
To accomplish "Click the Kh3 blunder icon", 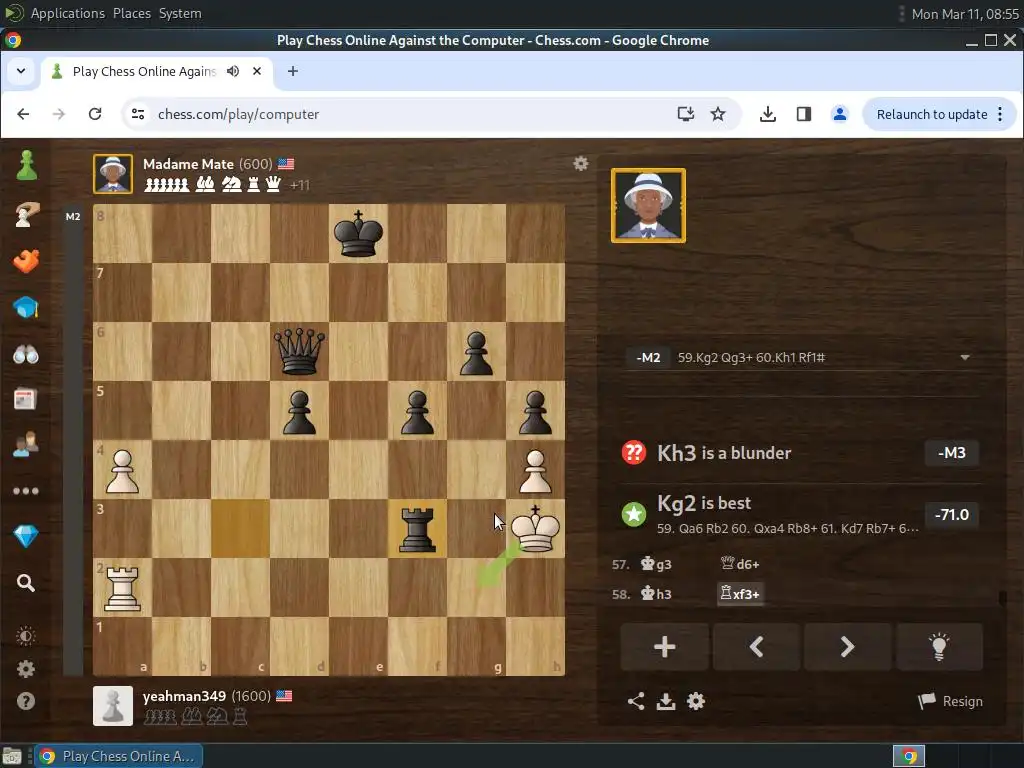I will point(633,452).
